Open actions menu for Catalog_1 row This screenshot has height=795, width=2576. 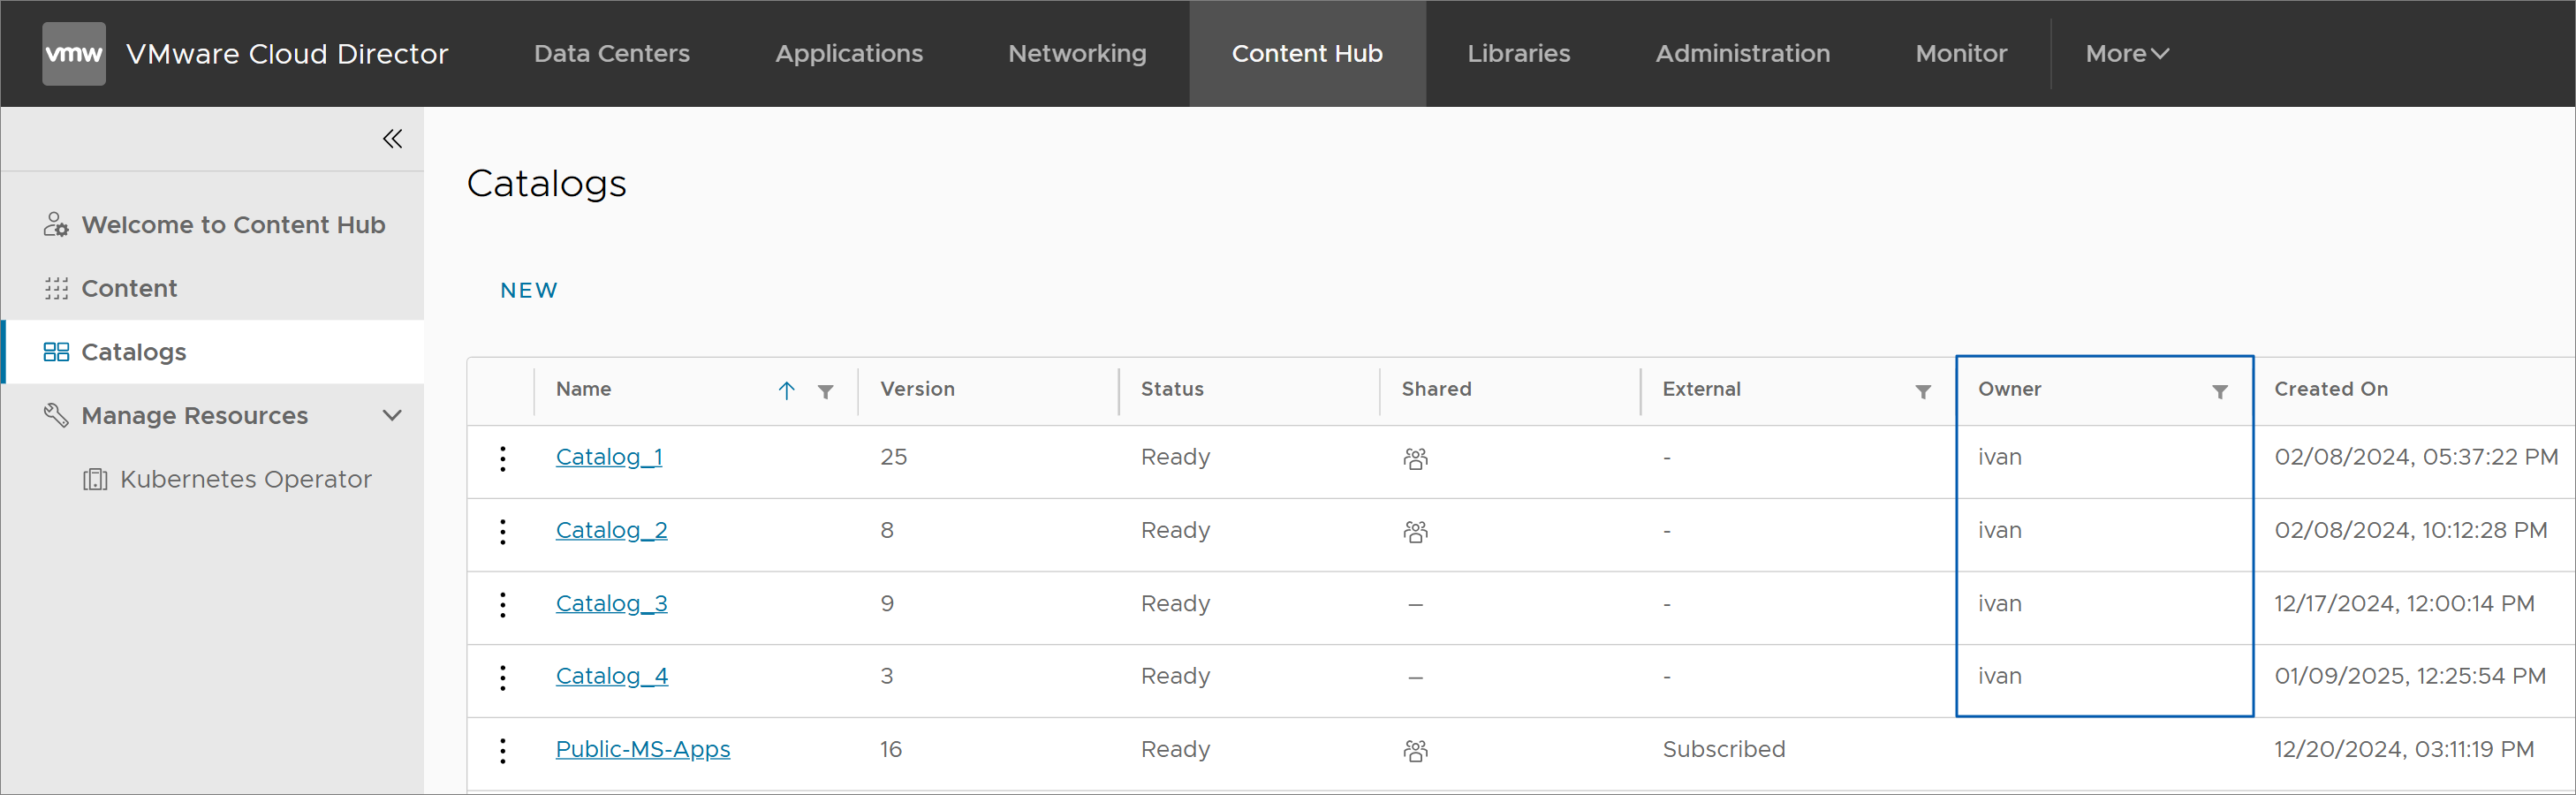point(503,459)
